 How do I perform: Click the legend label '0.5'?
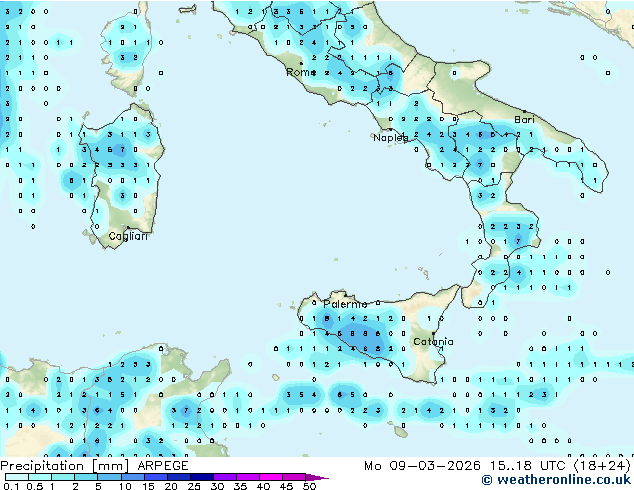(x=34, y=486)
